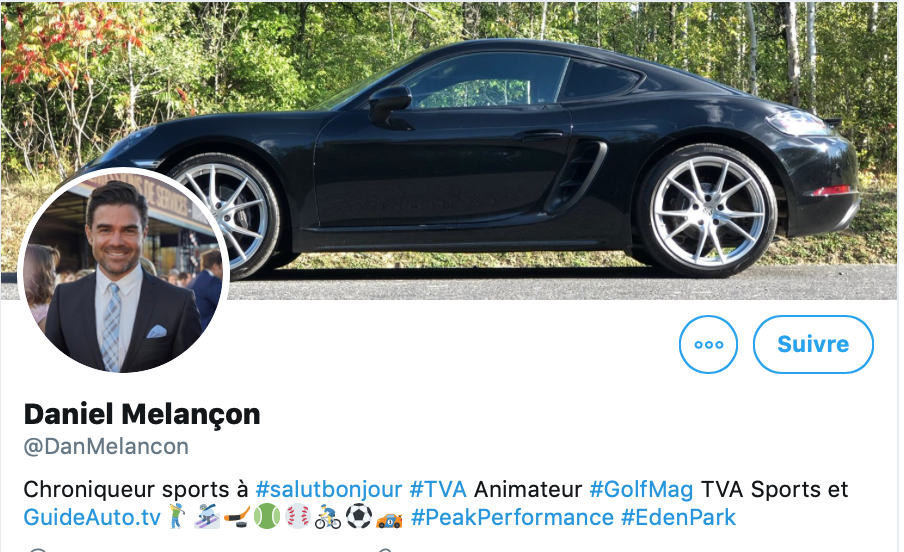Screen dimensions: 904x552
Task: Click the orange race car emoji
Action: click(389, 519)
